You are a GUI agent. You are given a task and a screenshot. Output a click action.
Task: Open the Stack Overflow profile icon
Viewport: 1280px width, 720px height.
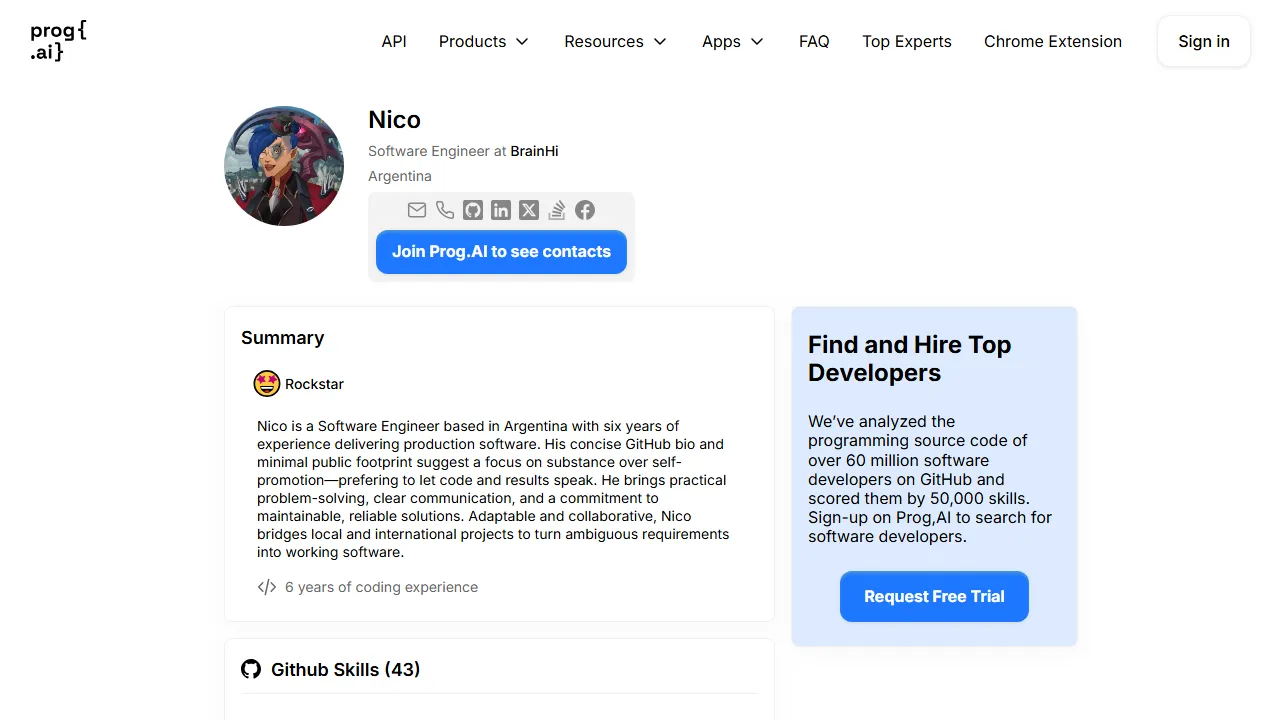point(557,210)
